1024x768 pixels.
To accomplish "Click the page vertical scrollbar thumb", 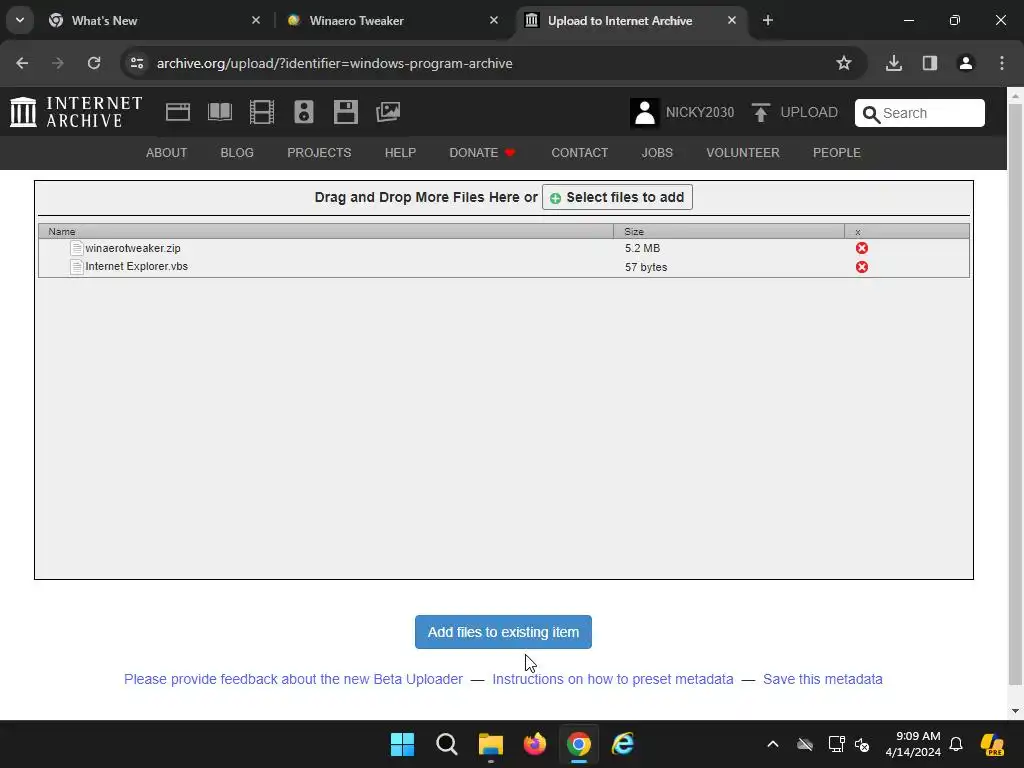I will click(1016, 394).
